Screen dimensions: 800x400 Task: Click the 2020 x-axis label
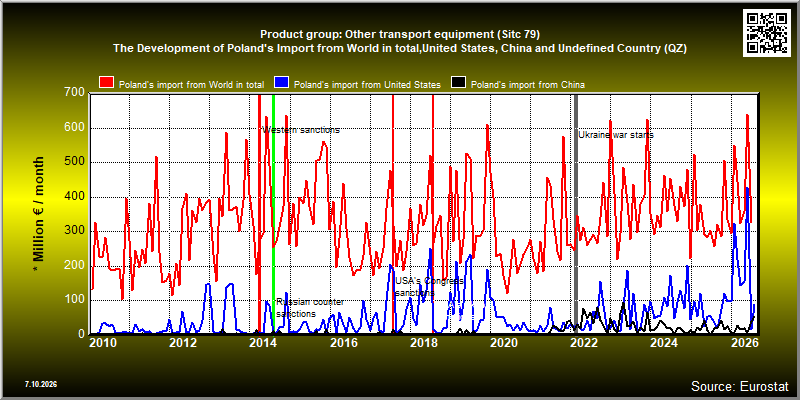[x=504, y=343]
